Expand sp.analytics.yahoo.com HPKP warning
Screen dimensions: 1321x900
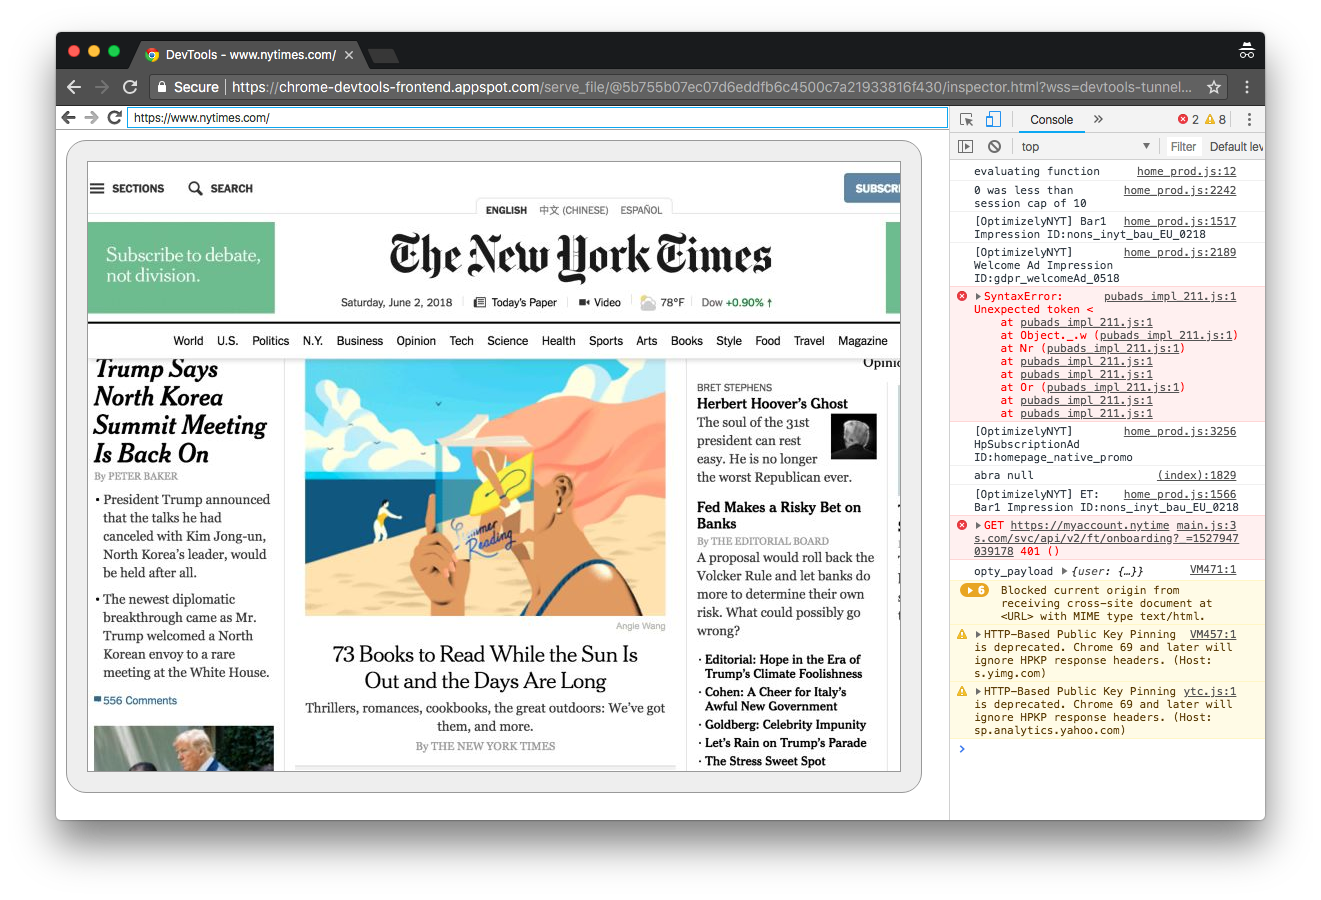(979, 691)
